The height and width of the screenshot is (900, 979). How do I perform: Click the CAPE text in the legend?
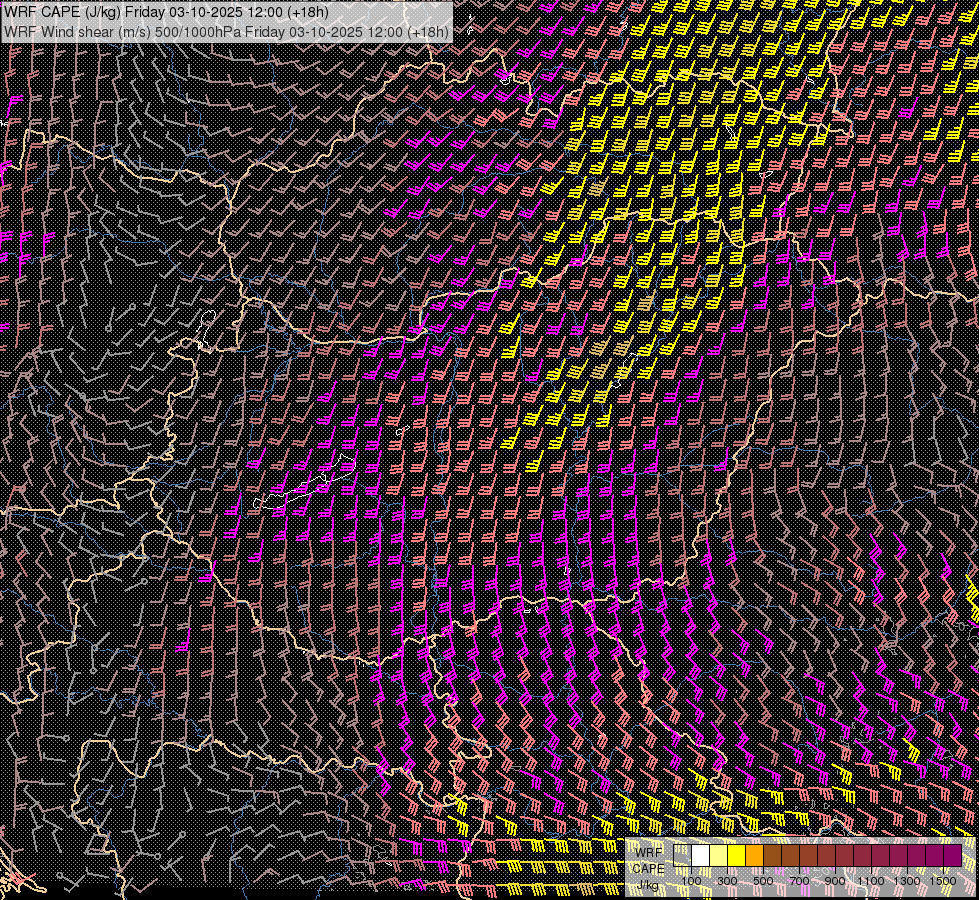649,868
